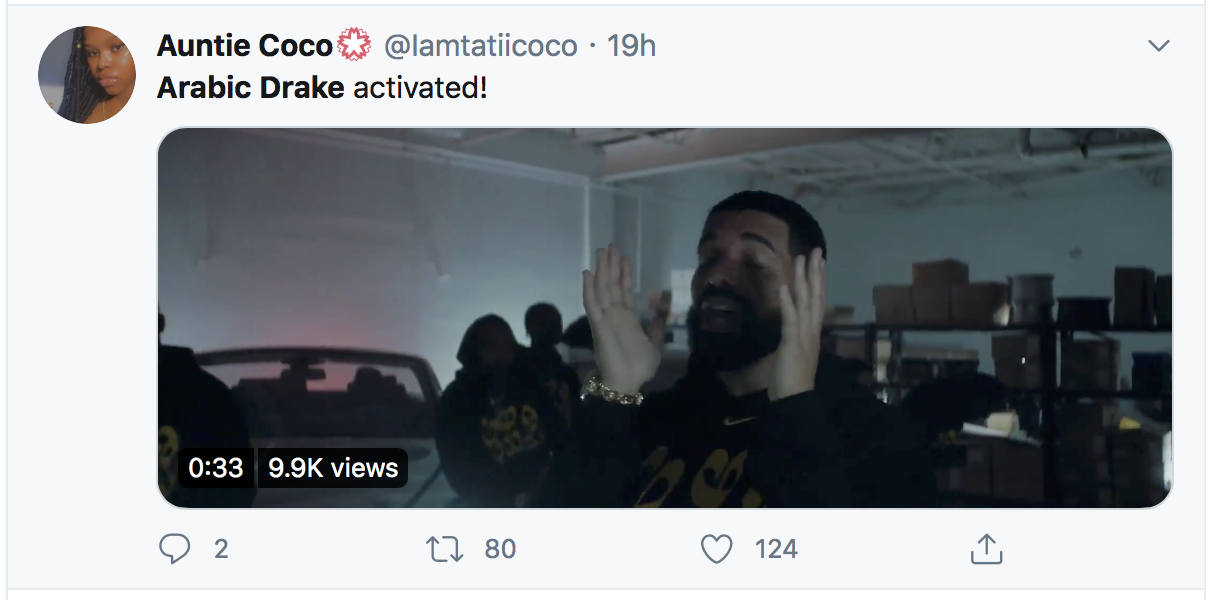Image resolution: width=1214 pixels, height=600 pixels.
Task: Open Auntie Coco's profile avatar
Action: click(87, 75)
